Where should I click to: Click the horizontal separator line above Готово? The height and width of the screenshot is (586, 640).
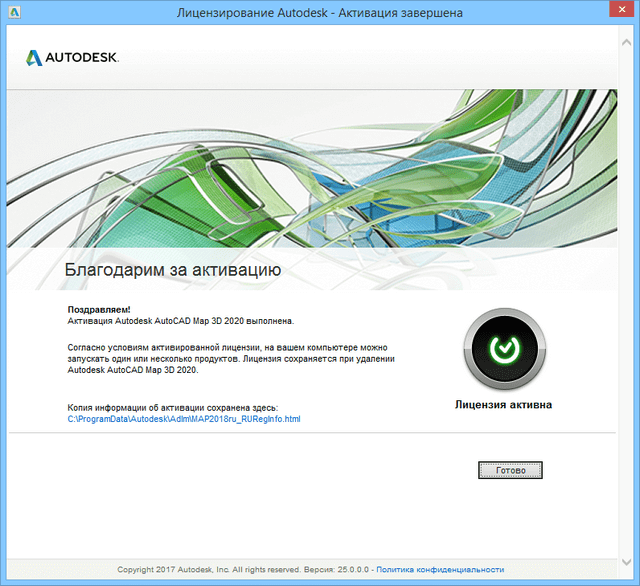(x=320, y=434)
